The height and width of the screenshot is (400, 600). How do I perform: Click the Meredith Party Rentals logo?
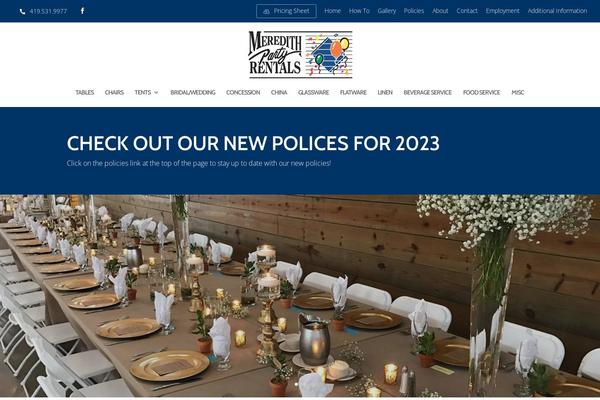click(300, 54)
